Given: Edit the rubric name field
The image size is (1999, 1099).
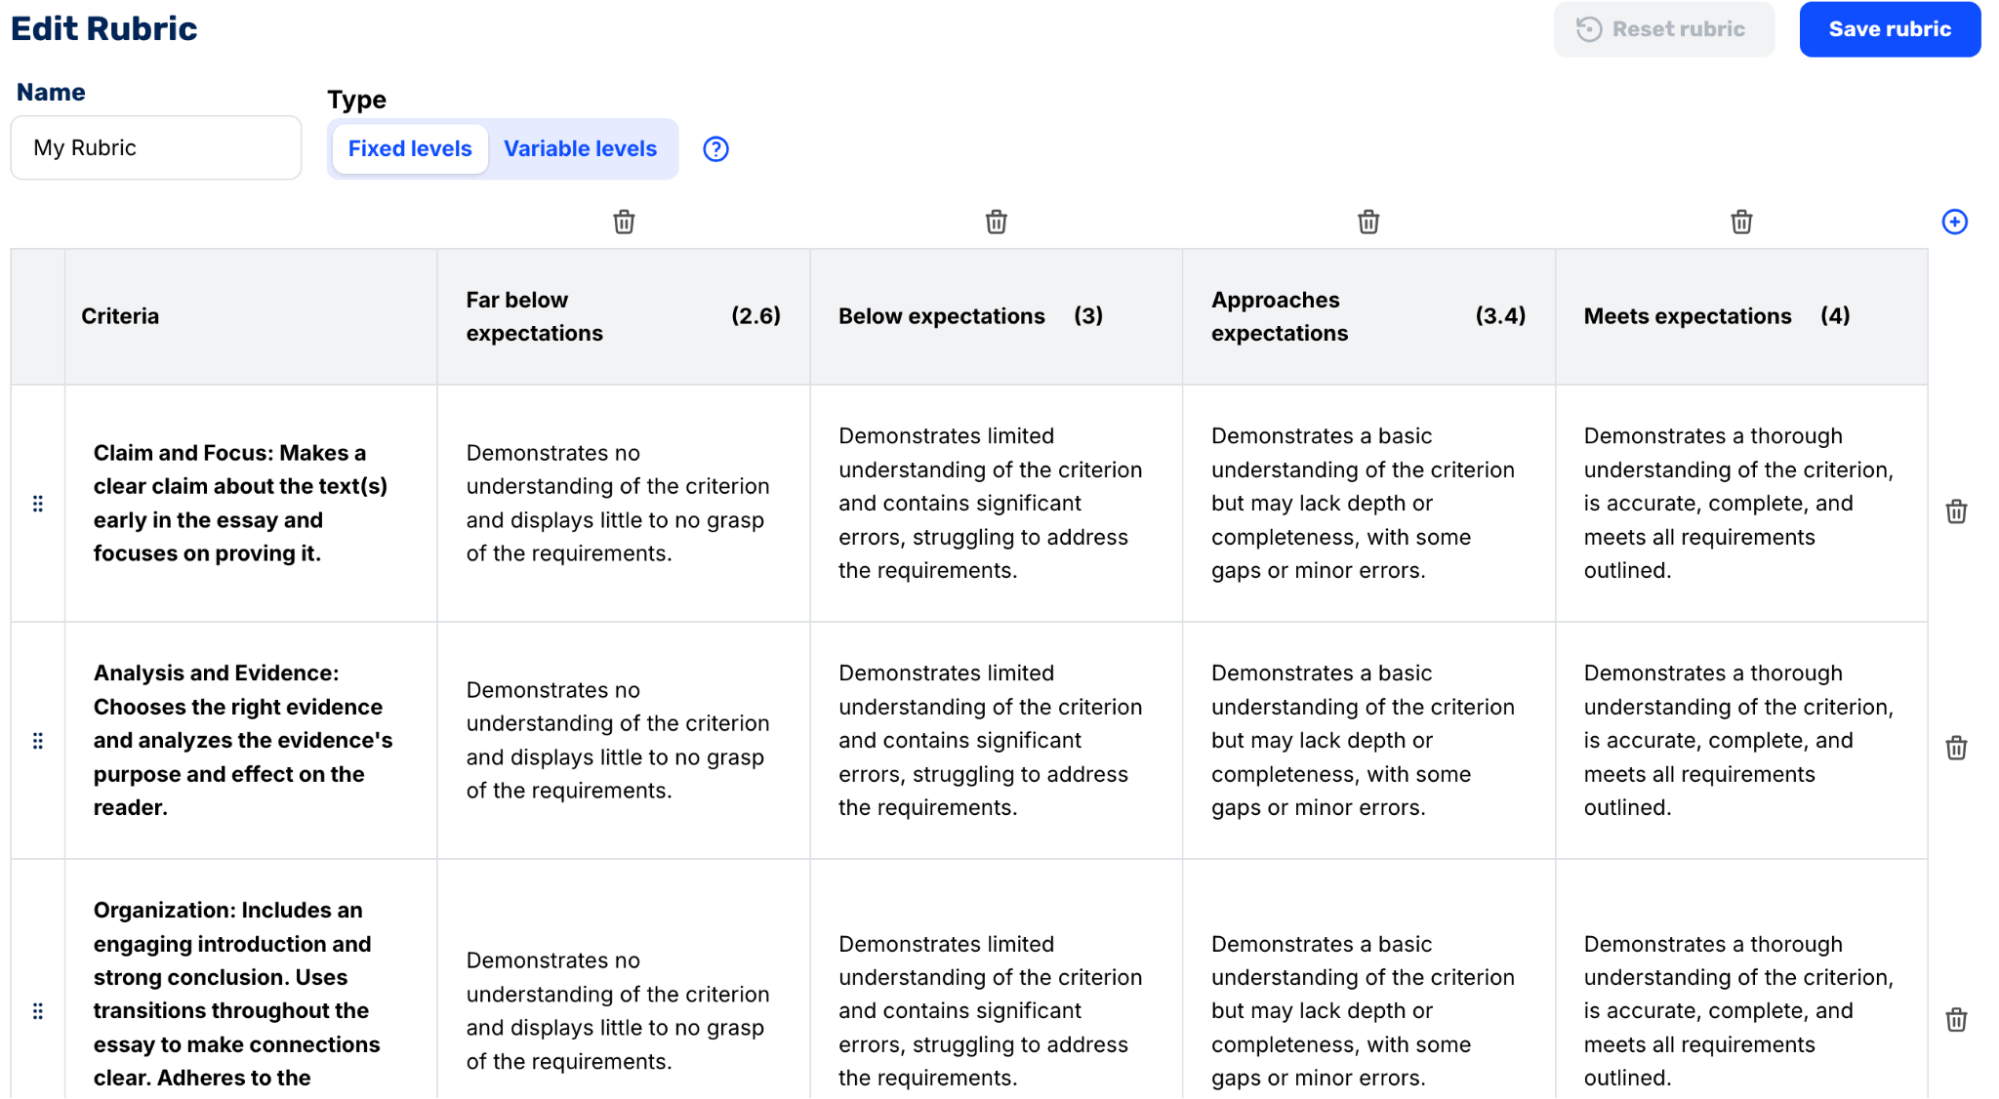Looking at the screenshot, I should [155, 147].
